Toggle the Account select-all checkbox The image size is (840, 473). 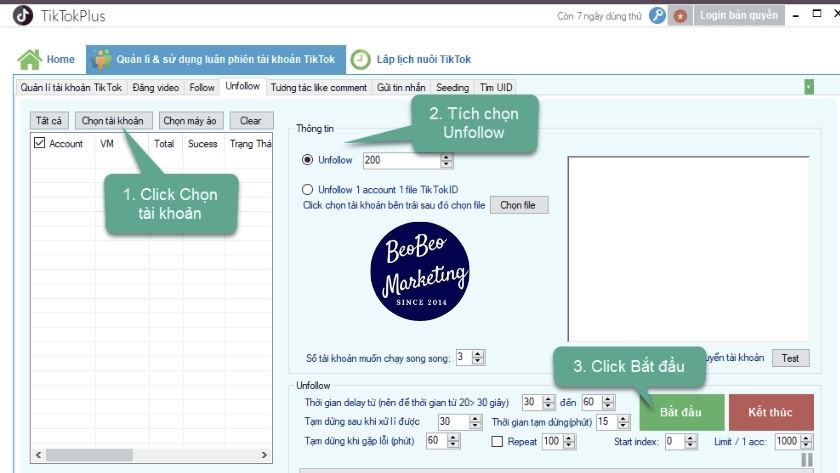(x=39, y=144)
